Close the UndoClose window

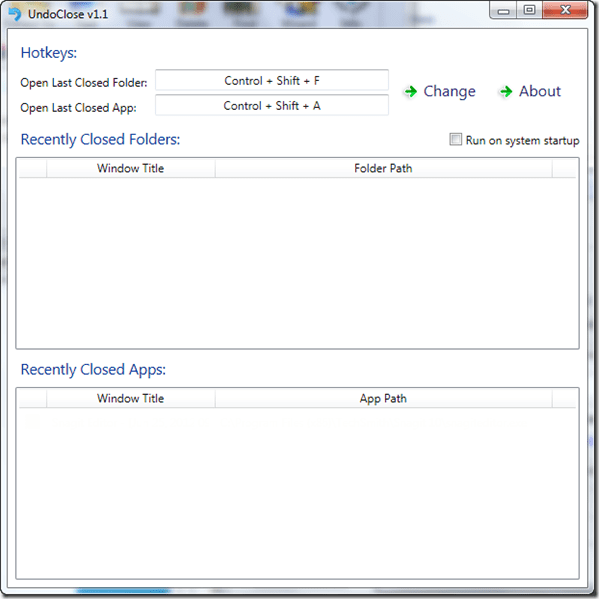[565, 10]
